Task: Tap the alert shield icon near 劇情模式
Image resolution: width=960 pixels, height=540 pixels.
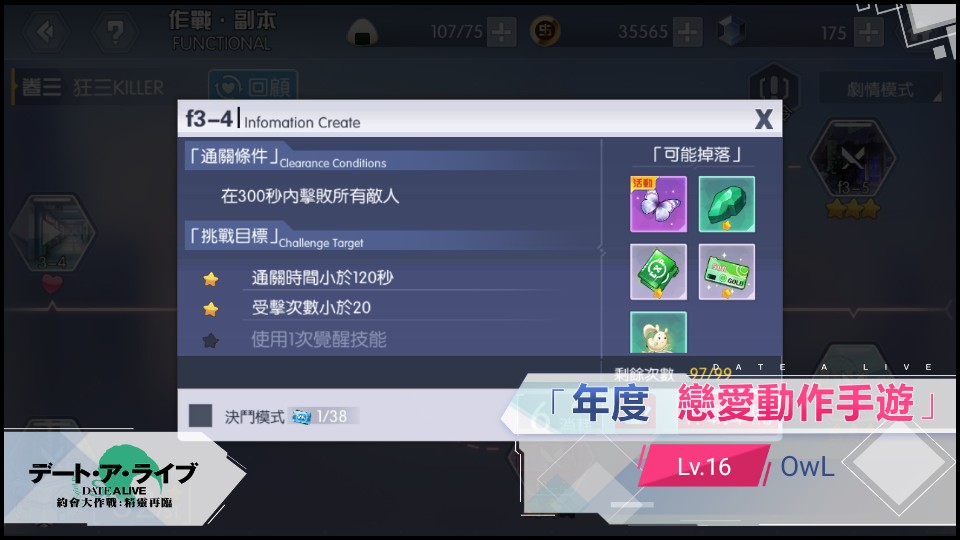Action: (x=774, y=88)
